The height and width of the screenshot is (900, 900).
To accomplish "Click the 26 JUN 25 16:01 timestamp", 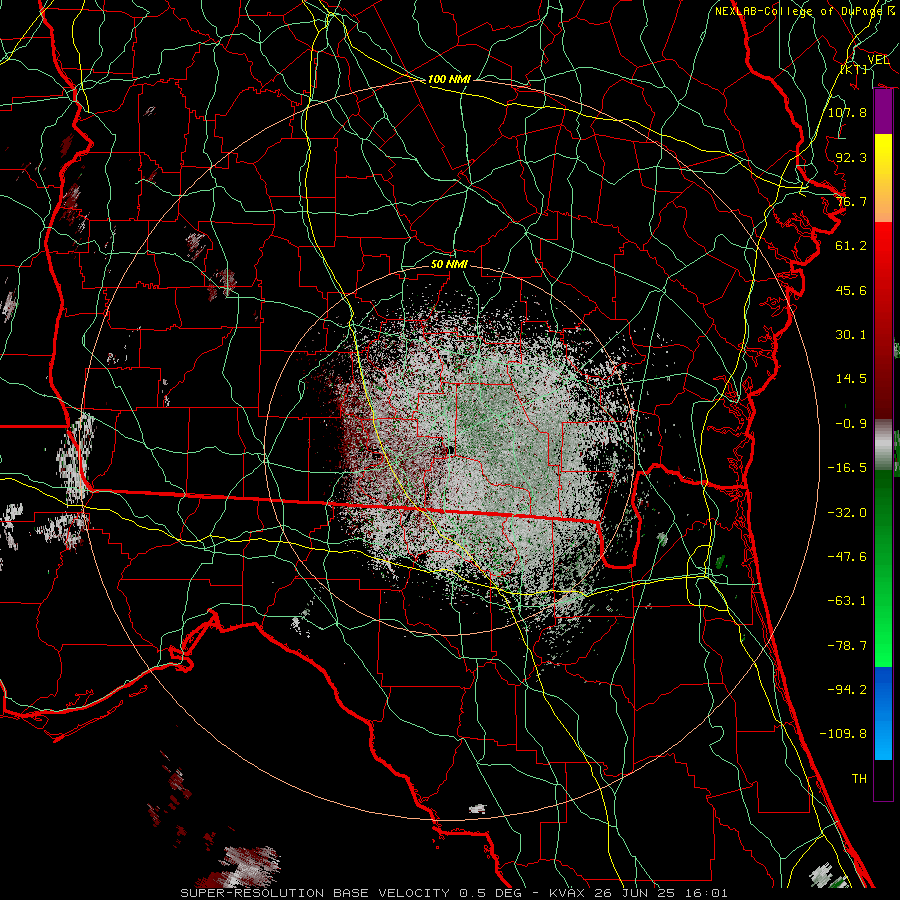I will point(662,893).
